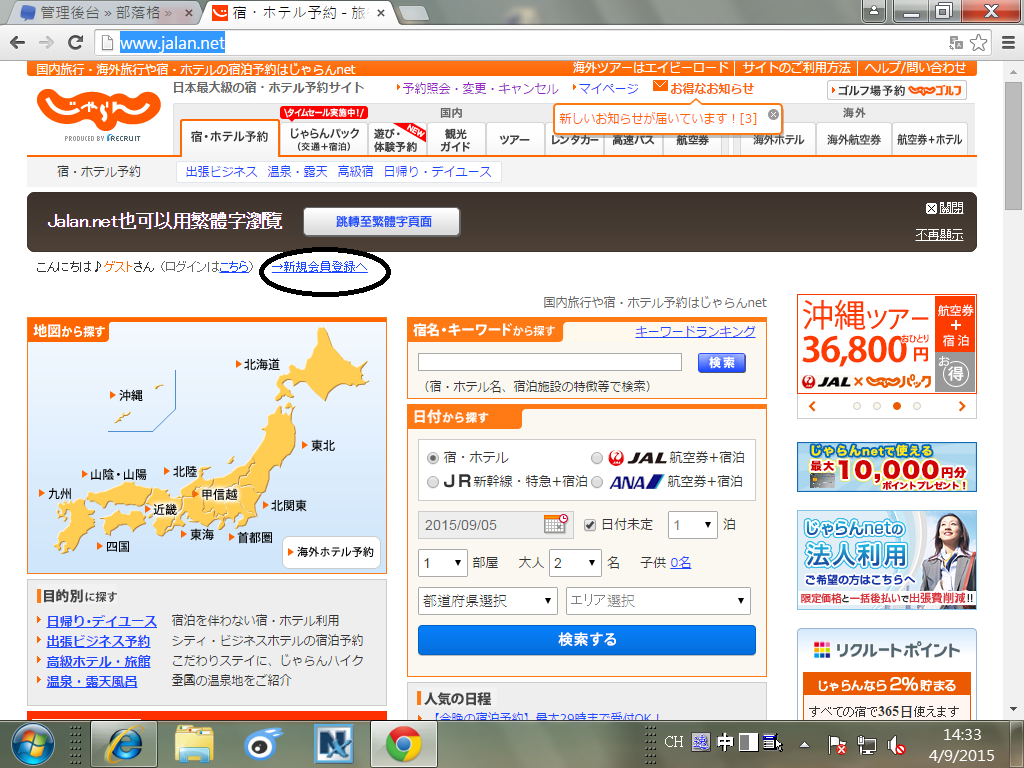Click the 不再顯示 link
Screen dimensions: 1024x768
[x=939, y=234]
